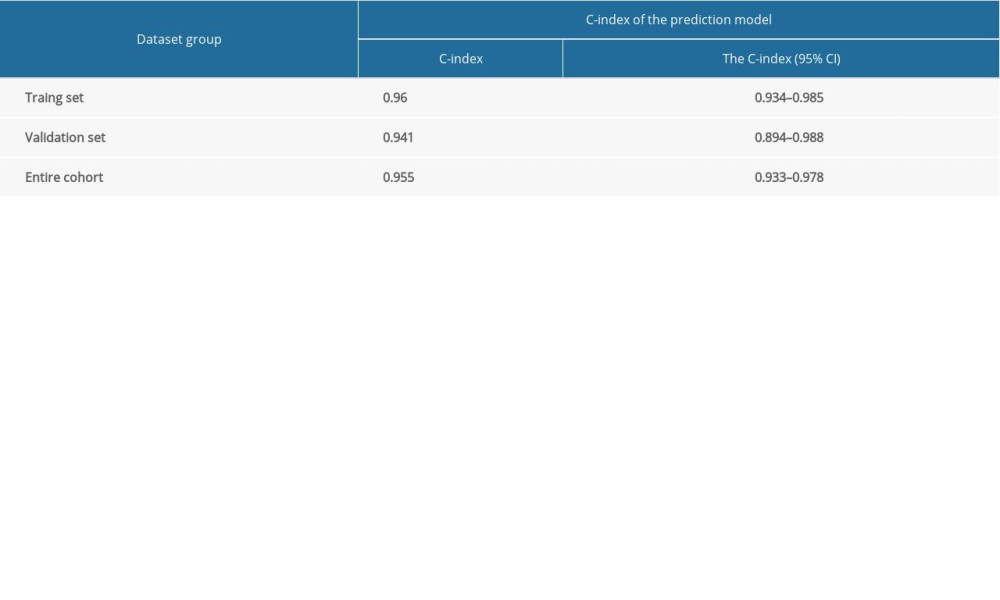Click the Training set table row
This screenshot has height=600, width=1000.
click(500, 97)
